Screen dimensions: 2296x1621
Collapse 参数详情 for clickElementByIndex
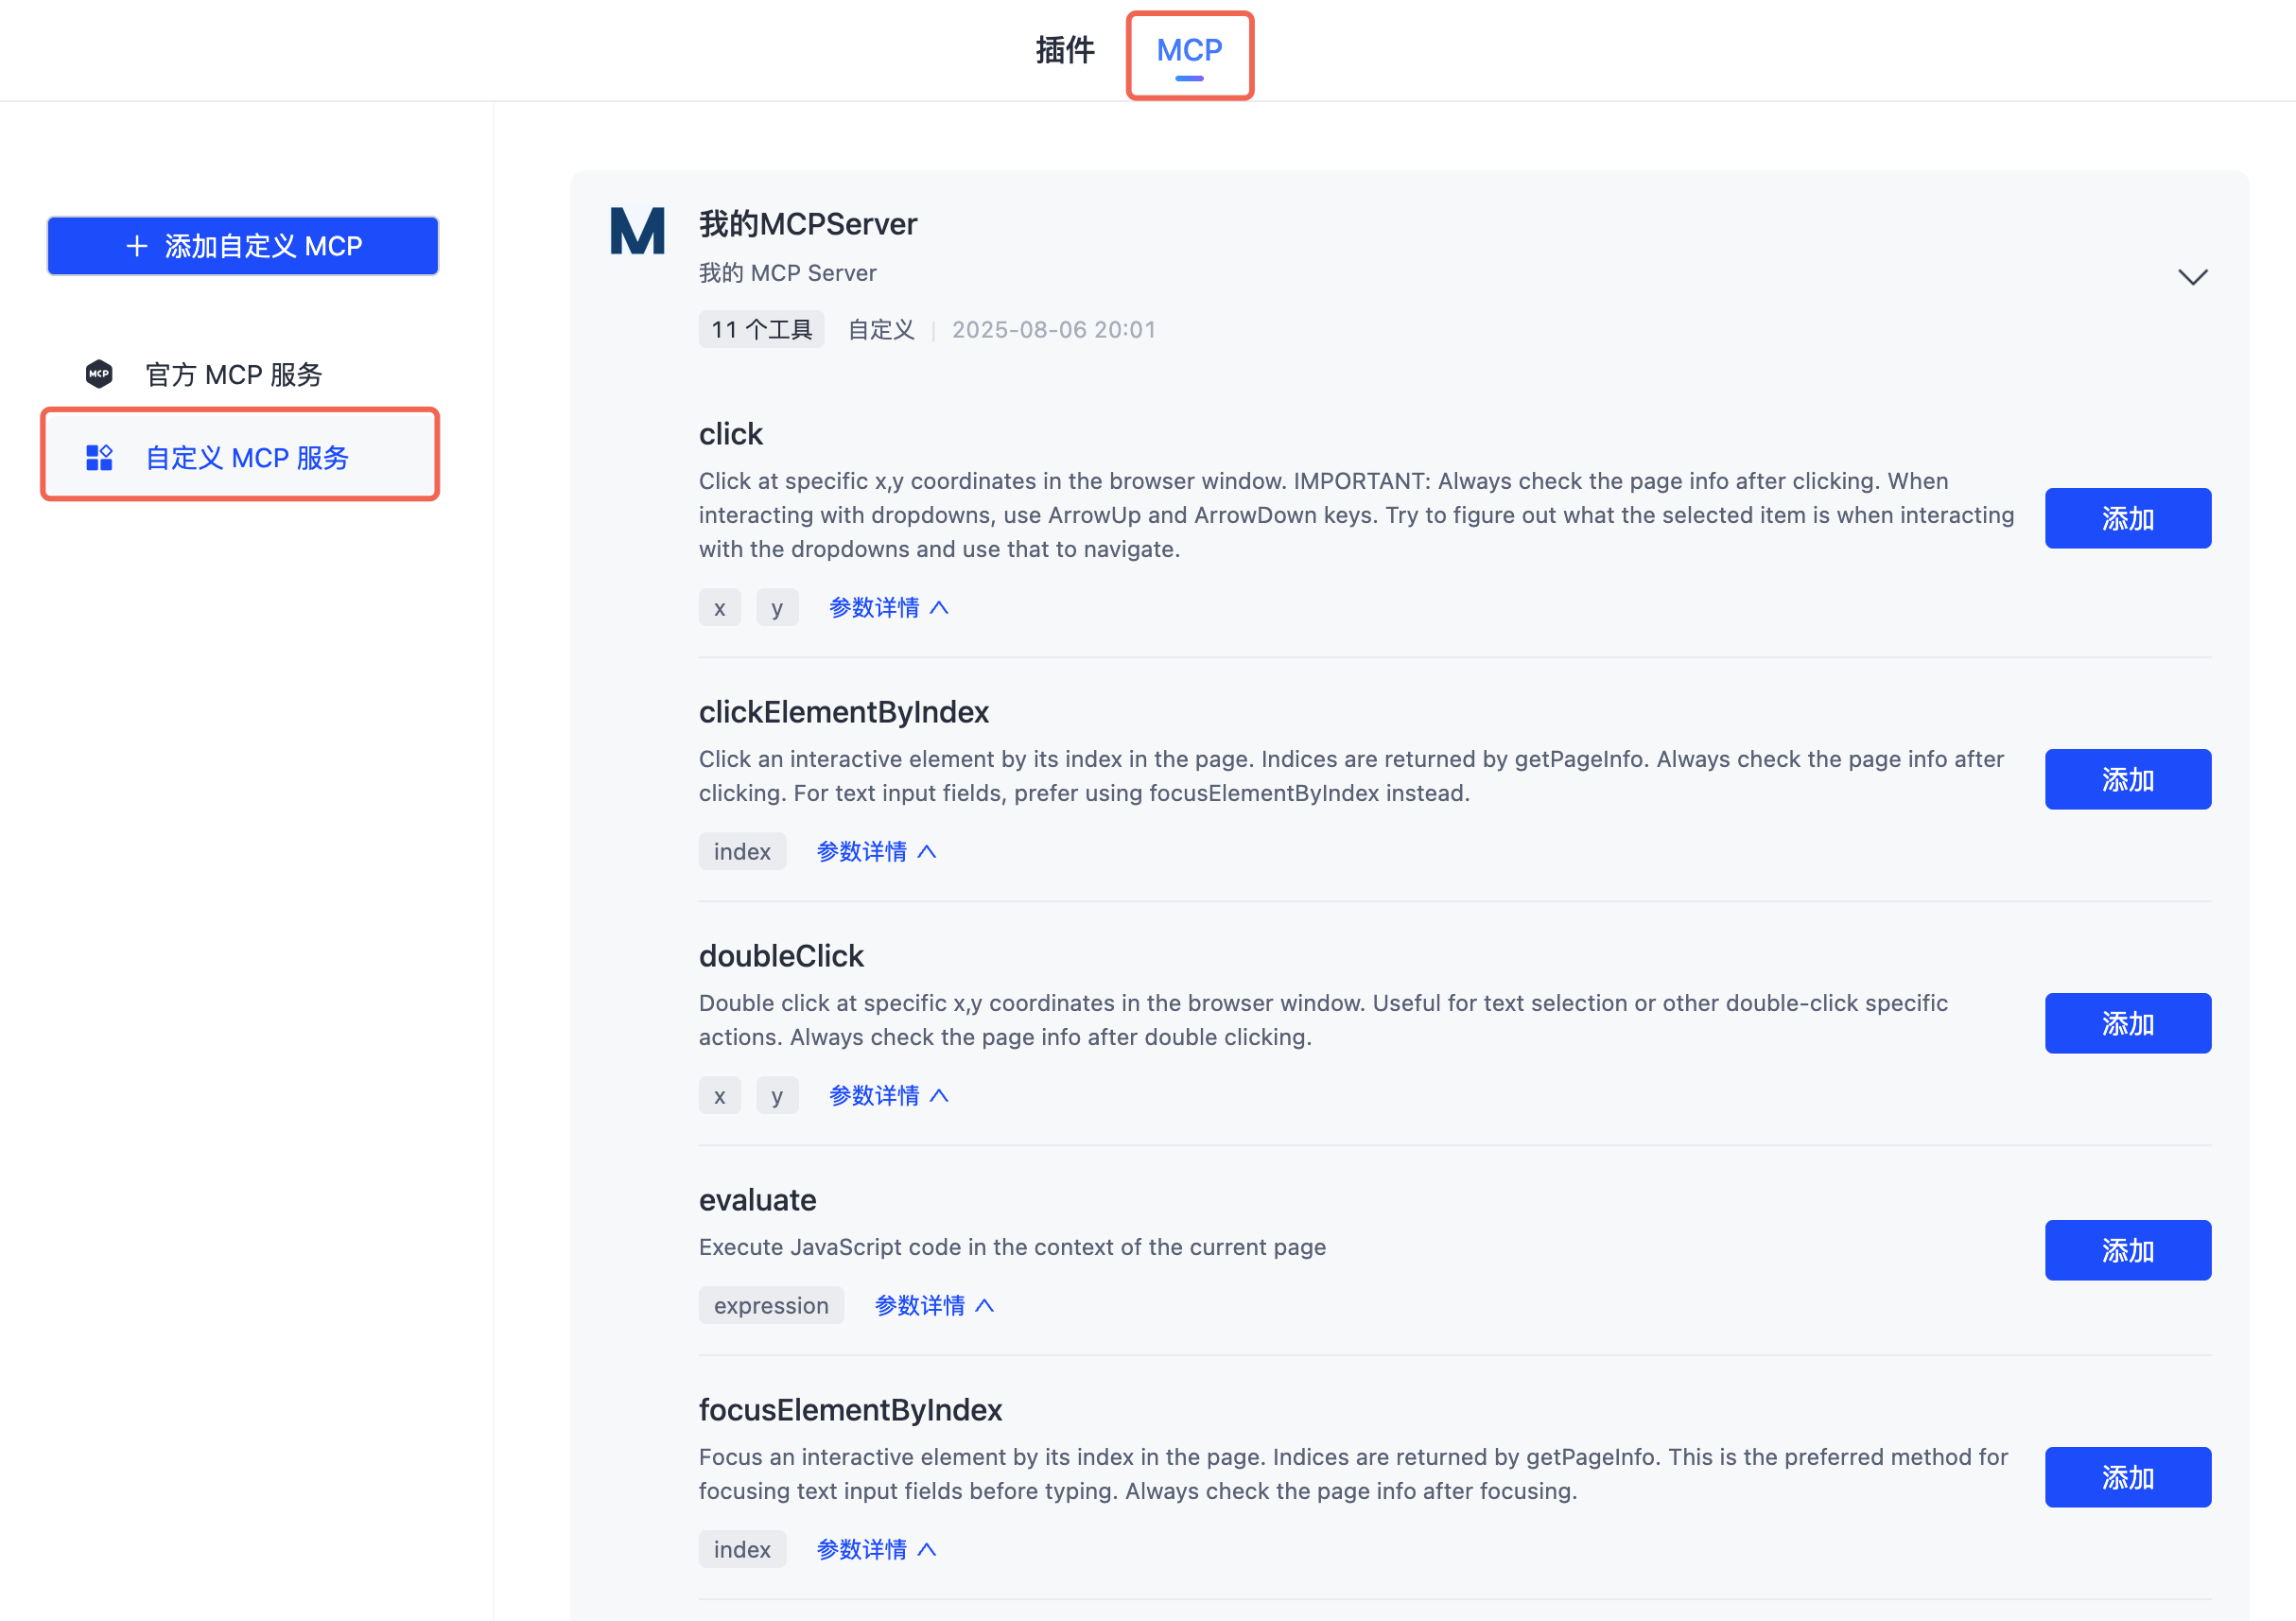click(x=876, y=852)
